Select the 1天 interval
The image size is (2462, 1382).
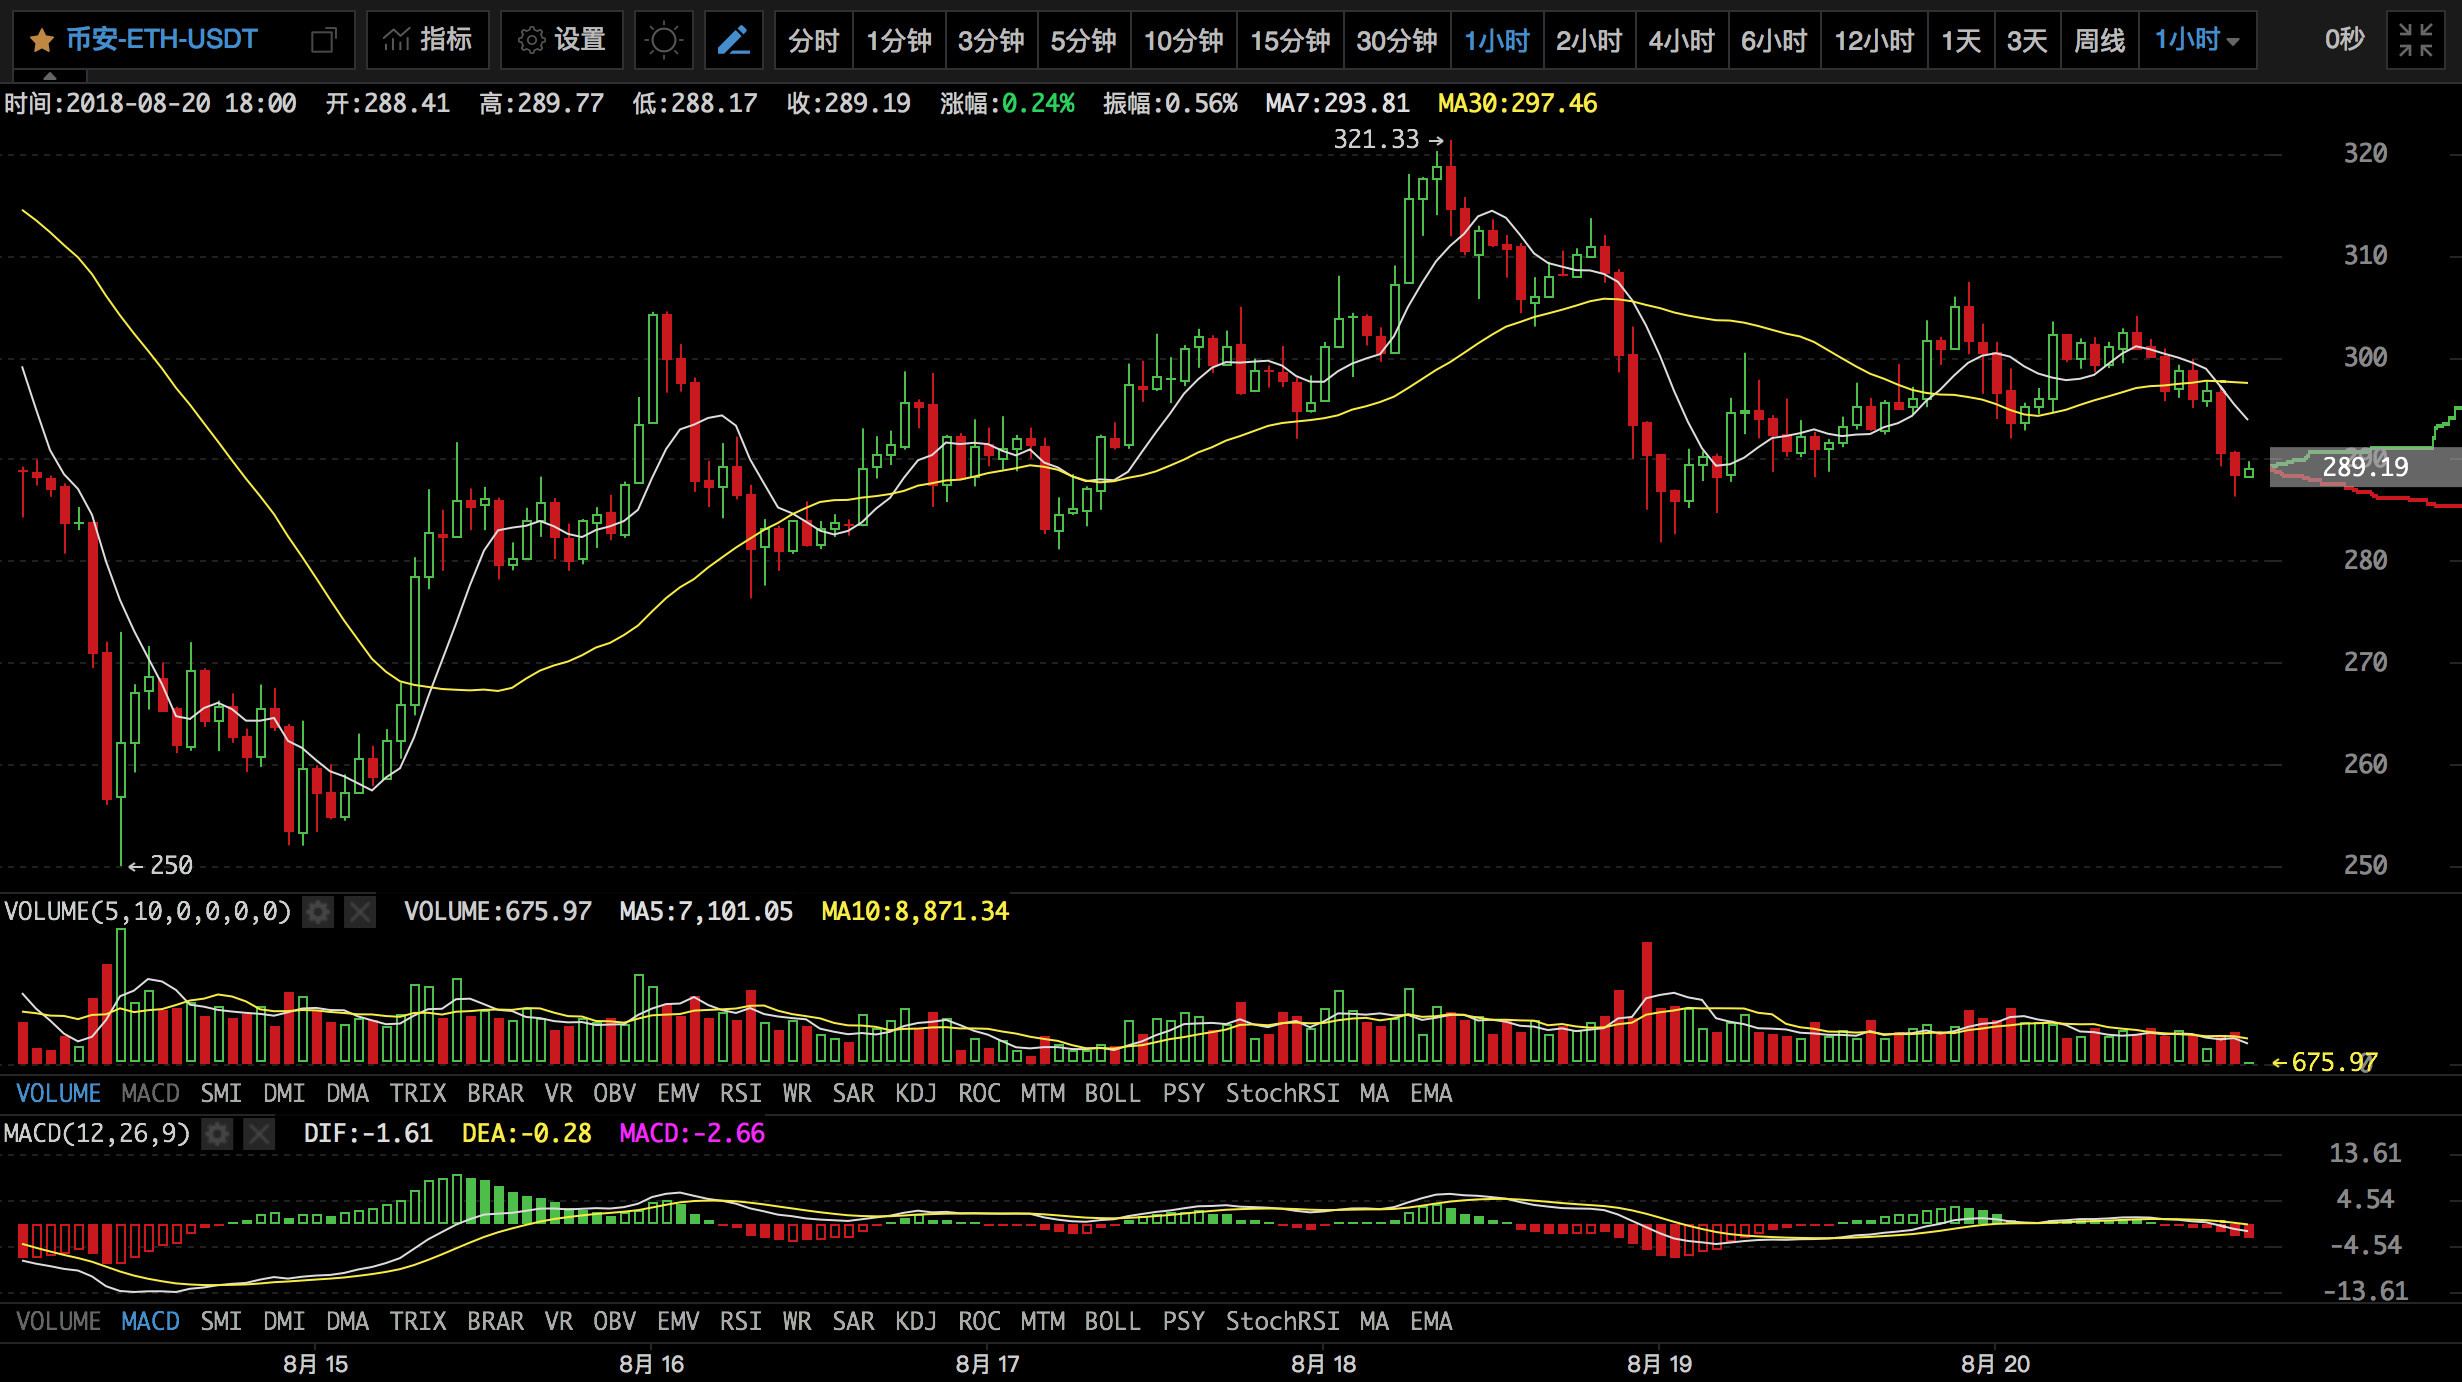click(x=1961, y=41)
